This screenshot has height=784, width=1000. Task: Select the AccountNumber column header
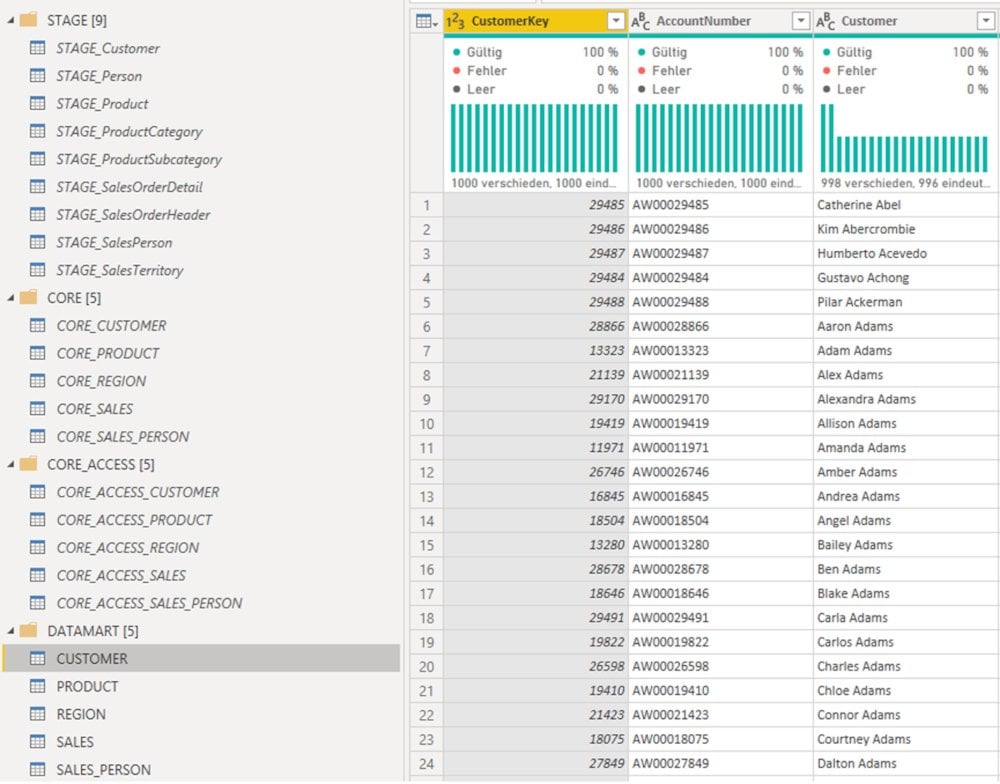(703, 21)
